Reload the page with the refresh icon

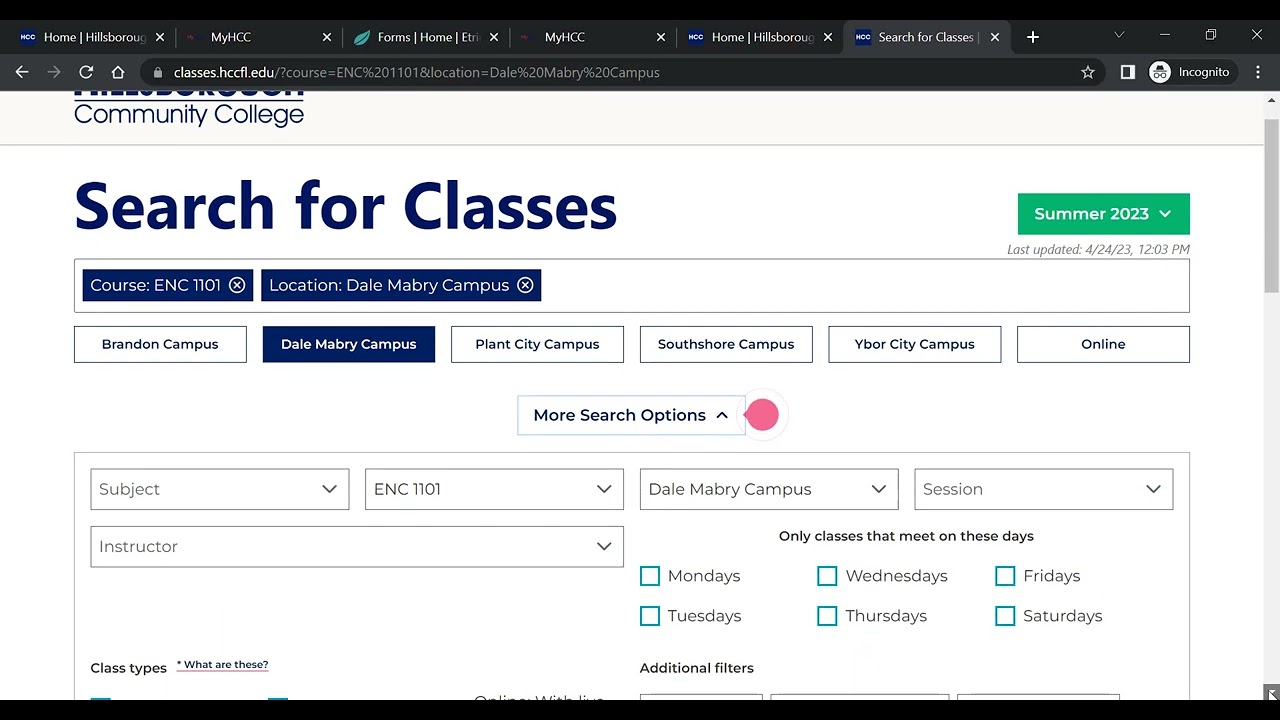(x=86, y=72)
